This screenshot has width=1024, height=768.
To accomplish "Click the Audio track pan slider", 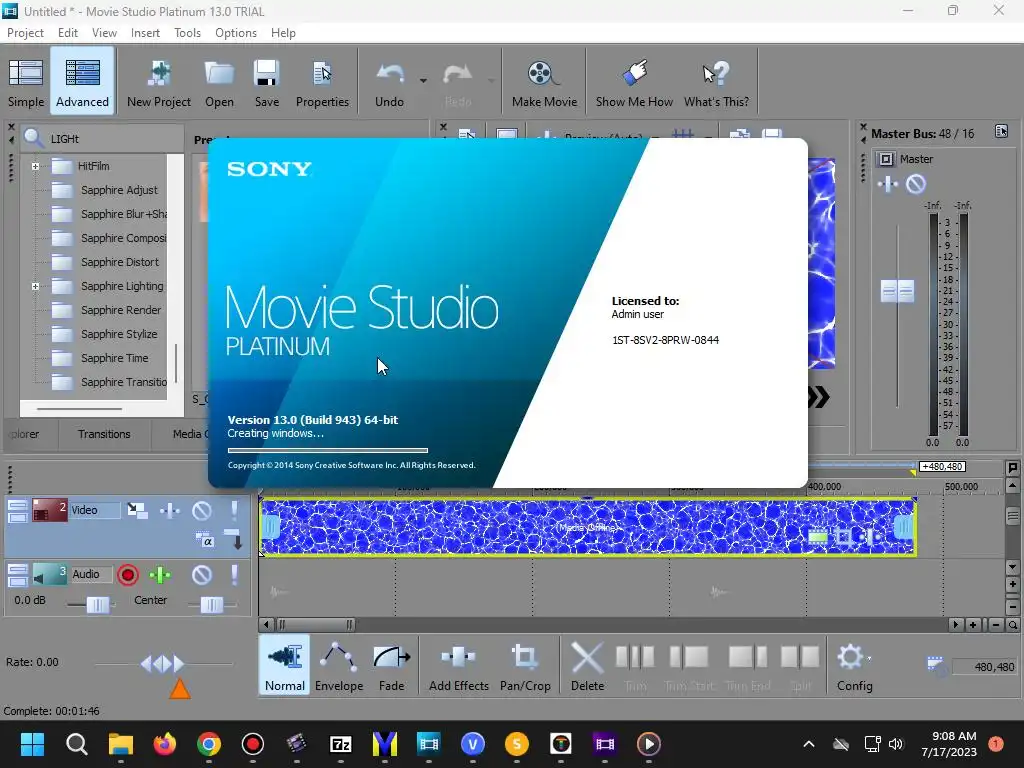I will tap(212, 605).
